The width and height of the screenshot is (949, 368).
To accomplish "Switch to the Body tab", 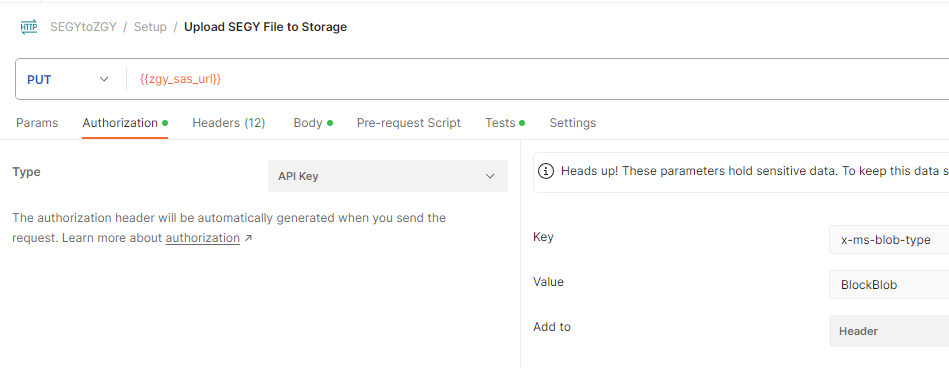I will pos(313,123).
